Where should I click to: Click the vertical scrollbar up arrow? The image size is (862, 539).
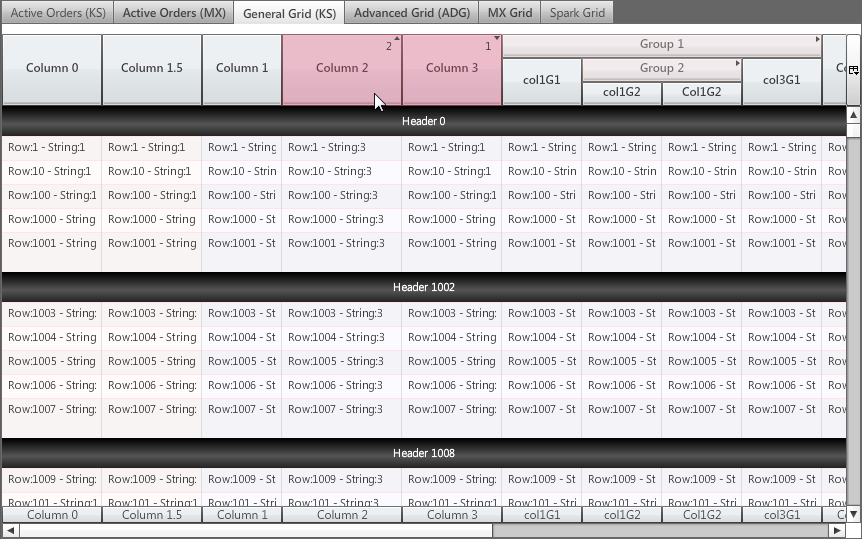tap(853, 115)
